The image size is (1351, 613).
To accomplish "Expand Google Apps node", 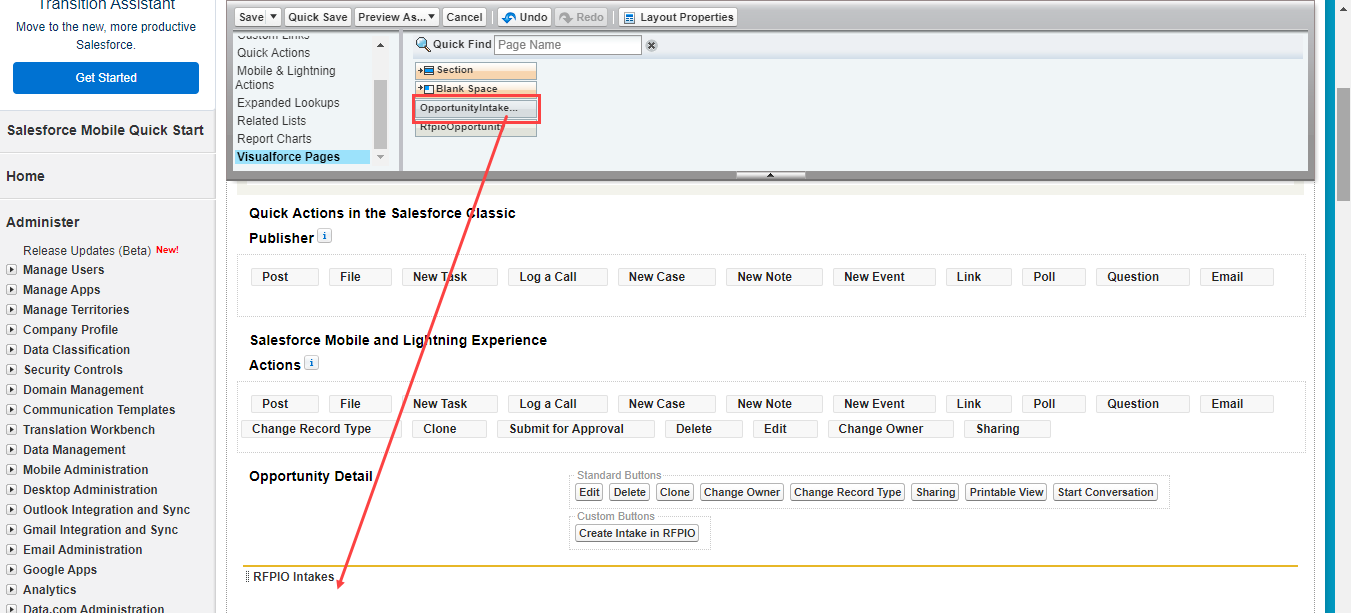I will pos(11,570).
